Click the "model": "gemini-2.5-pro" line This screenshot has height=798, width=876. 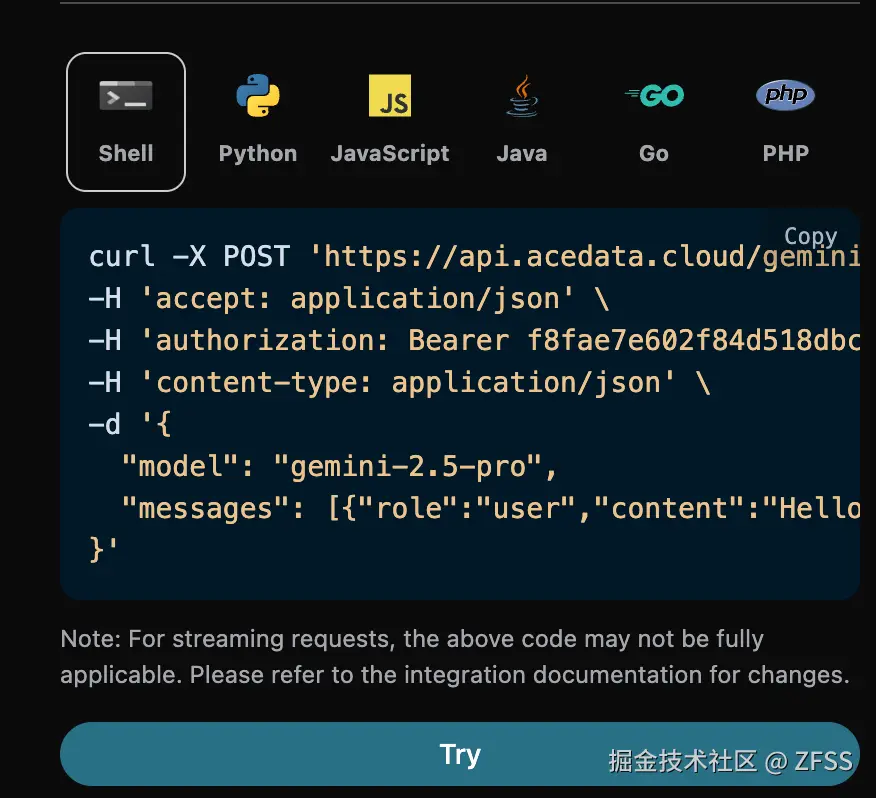(340, 467)
